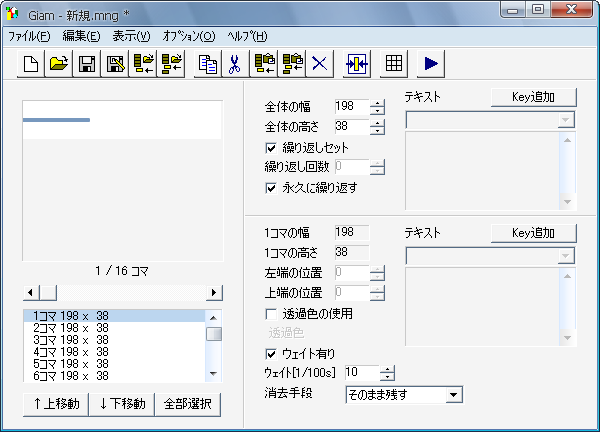Click upper Key追加 button
Screen dimensions: 600x432
(x=533, y=97)
